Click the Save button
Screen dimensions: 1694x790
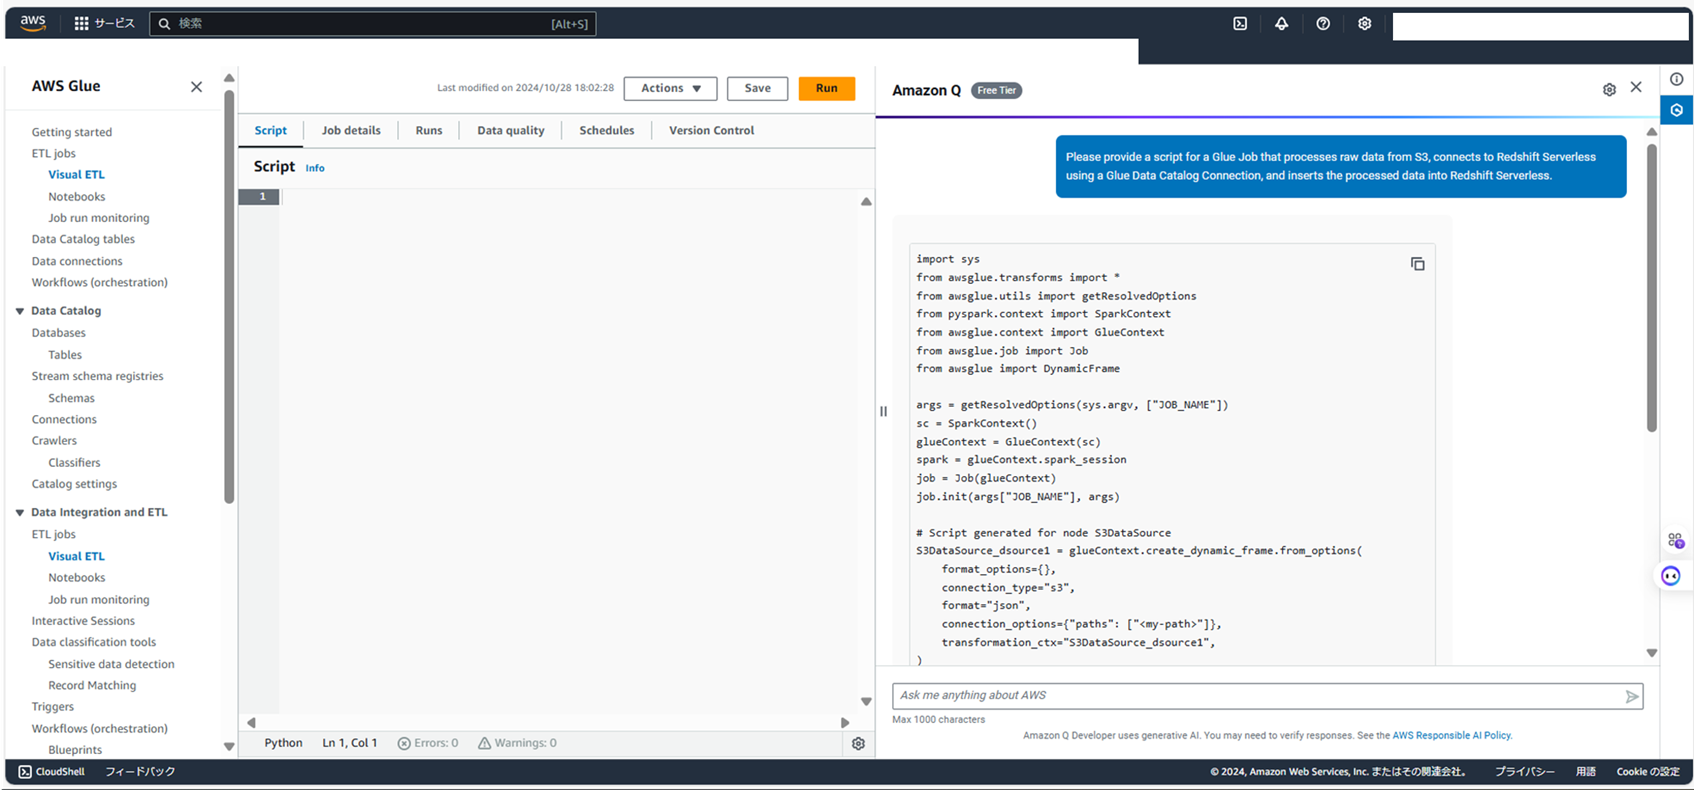point(757,88)
